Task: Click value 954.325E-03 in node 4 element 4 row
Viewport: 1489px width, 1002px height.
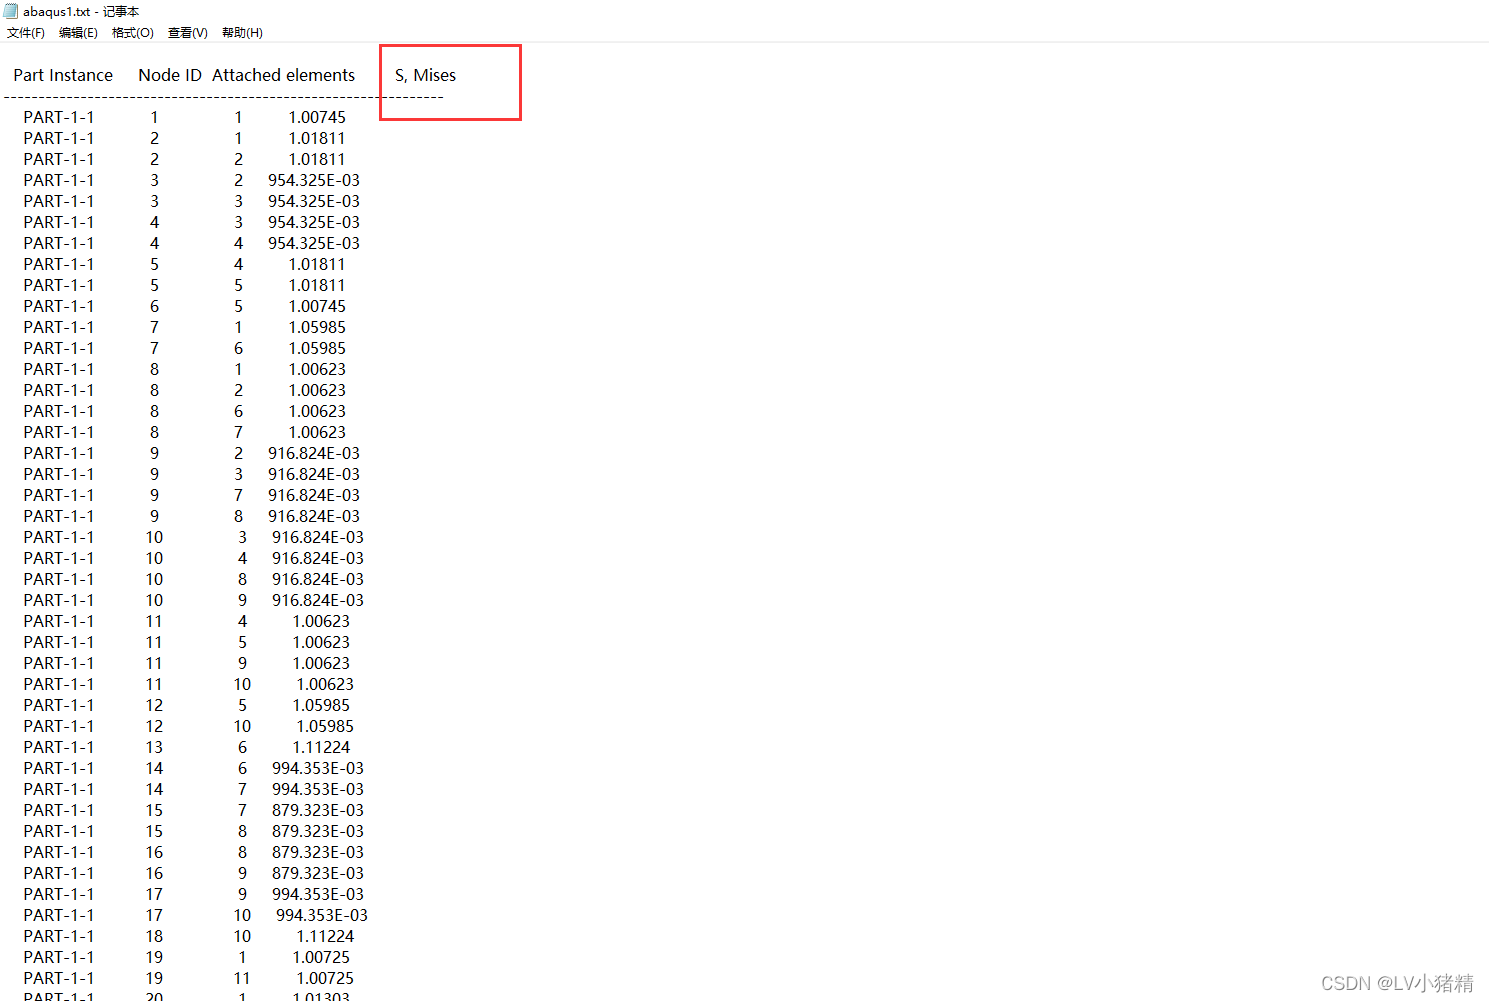Action: 314,243
